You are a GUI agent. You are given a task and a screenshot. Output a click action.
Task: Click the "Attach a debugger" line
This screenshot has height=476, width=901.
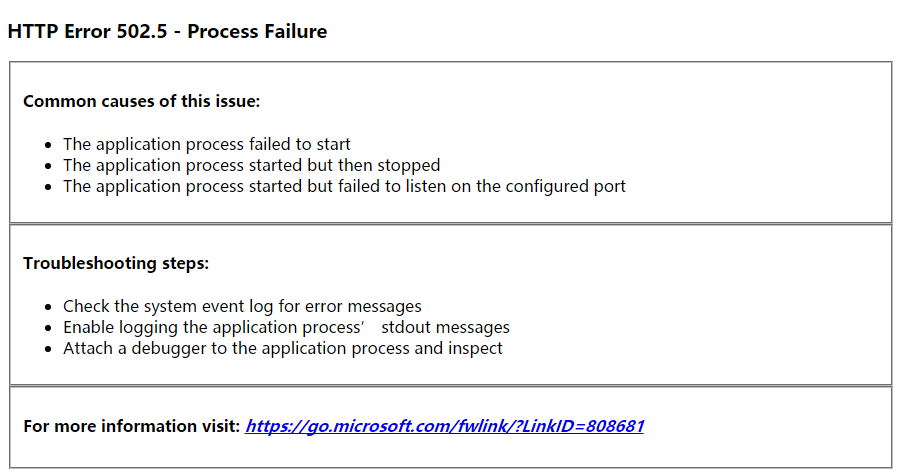point(282,348)
